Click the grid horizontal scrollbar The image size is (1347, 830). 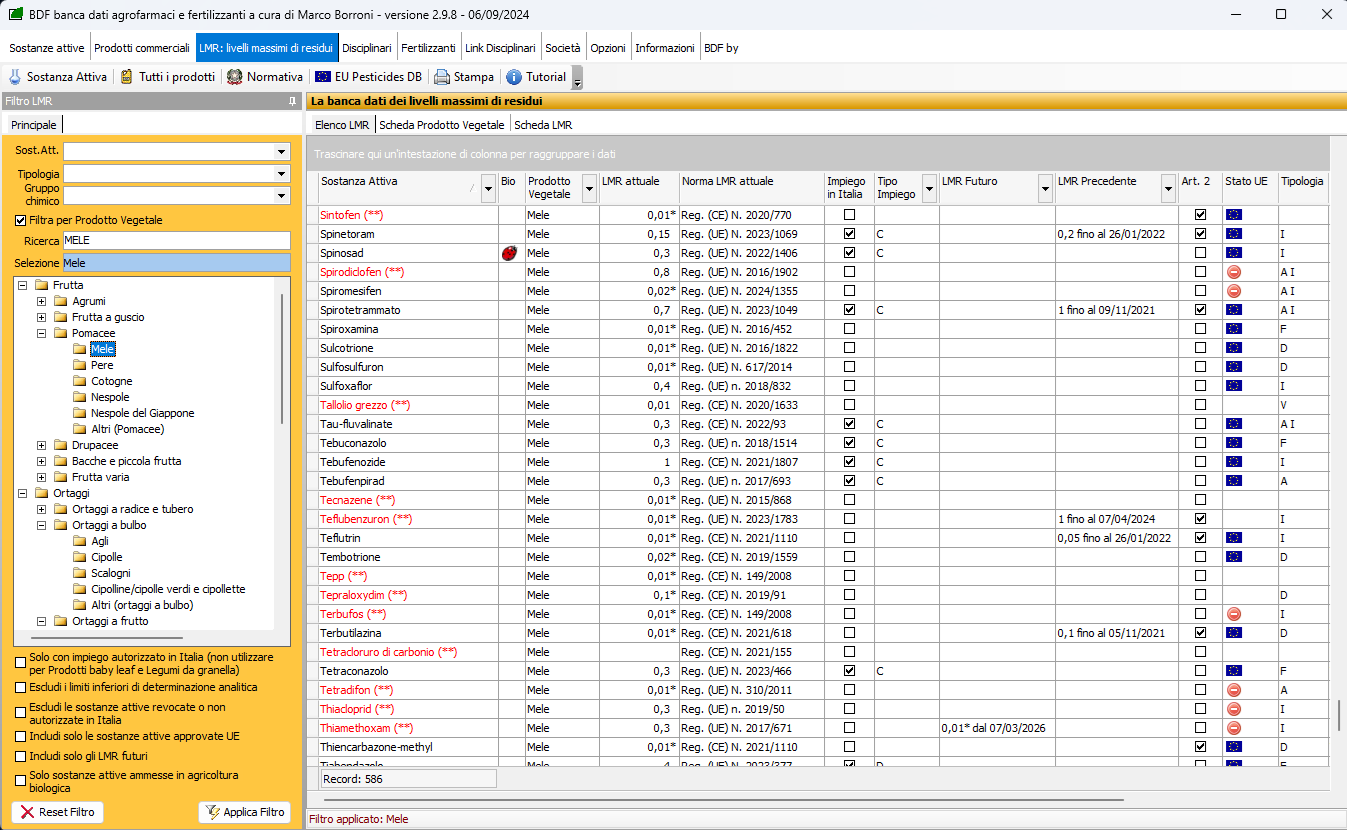(x=724, y=800)
